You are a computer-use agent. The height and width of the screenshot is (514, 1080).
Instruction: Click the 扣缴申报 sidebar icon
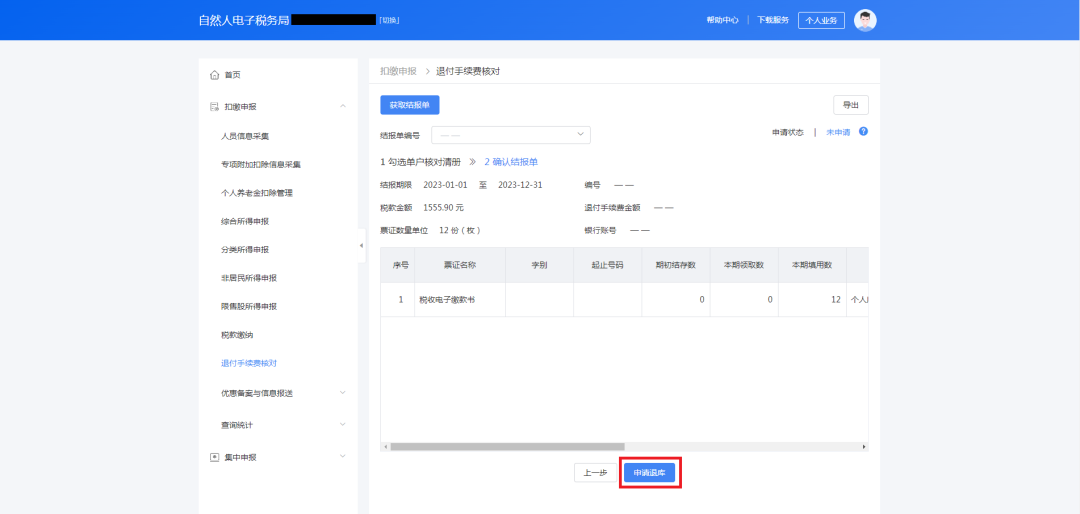tap(214, 107)
